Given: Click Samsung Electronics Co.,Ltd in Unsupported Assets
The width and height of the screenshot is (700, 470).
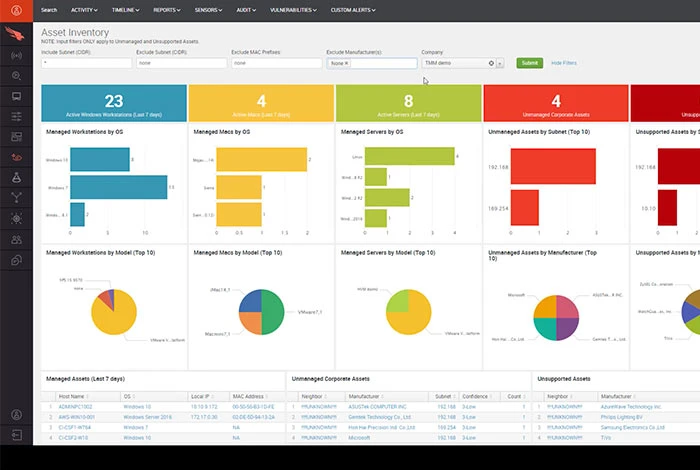Looking at the screenshot, I should point(633,427).
